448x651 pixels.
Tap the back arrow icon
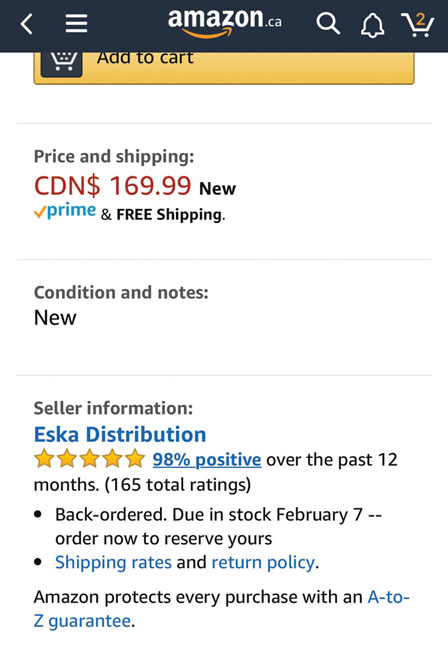coord(27,24)
